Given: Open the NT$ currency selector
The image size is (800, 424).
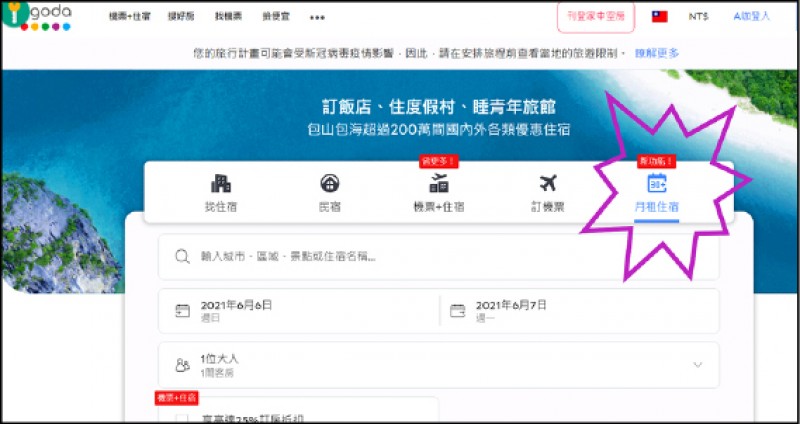Looking at the screenshot, I should pos(698,17).
